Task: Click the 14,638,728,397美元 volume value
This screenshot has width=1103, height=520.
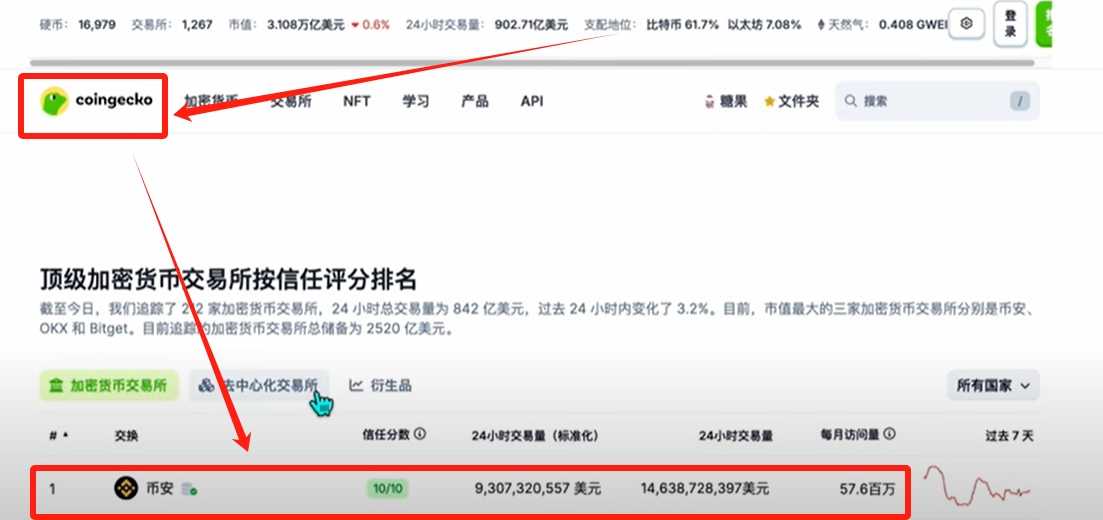Action: (705, 488)
